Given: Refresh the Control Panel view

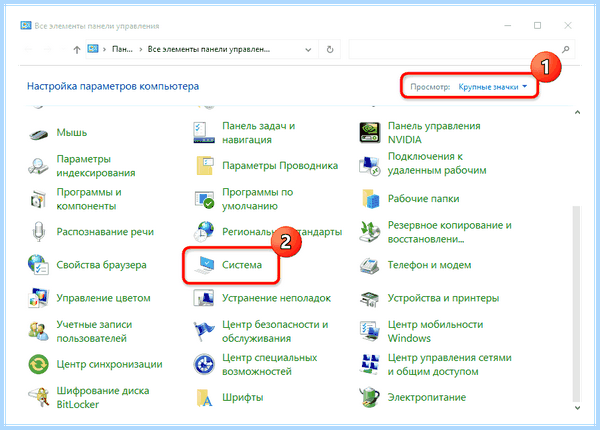Looking at the screenshot, I should [x=330, y=50].
